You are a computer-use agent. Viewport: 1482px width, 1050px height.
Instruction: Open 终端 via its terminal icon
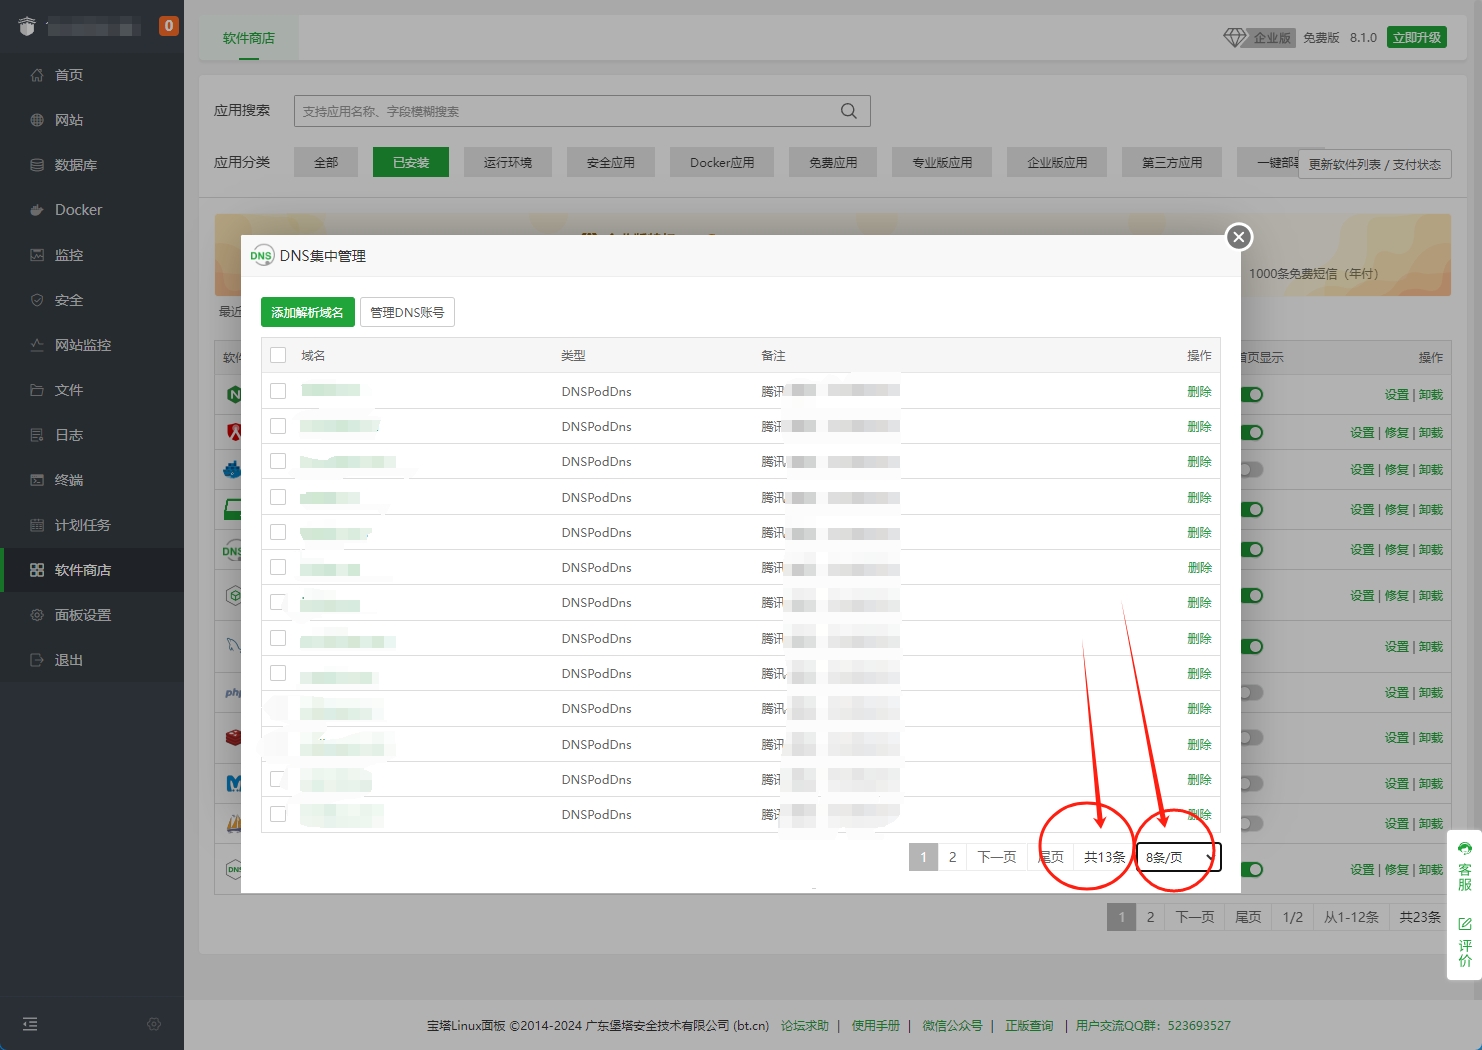click(37, 480)
